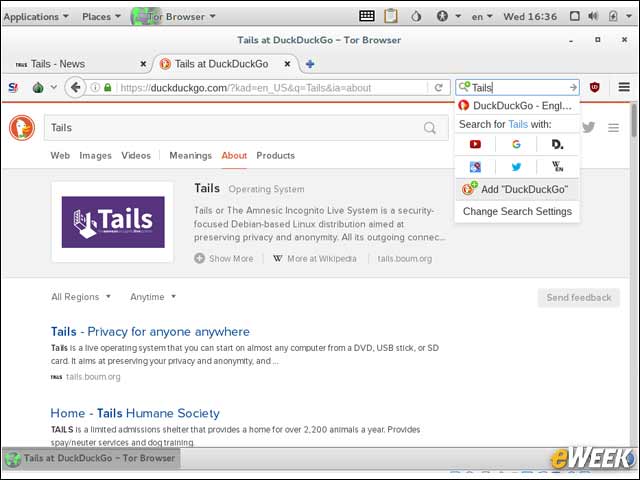Open Change Search Settings
Viewport: 640px width, 480px height.
[x=517, y=211]
